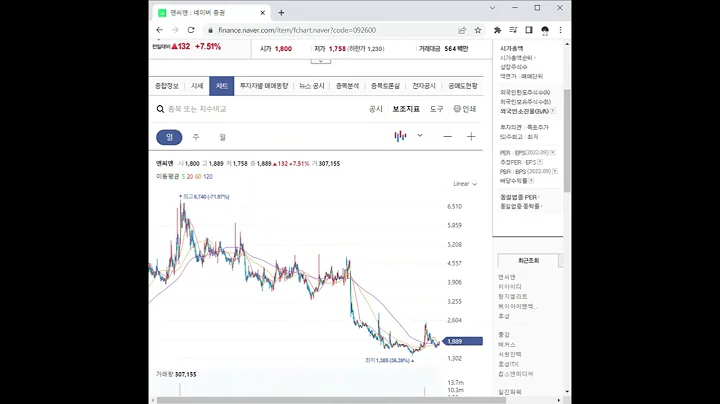Open the 종목분석 tab
Screen dimensions: 720x404
pos(348,86)
